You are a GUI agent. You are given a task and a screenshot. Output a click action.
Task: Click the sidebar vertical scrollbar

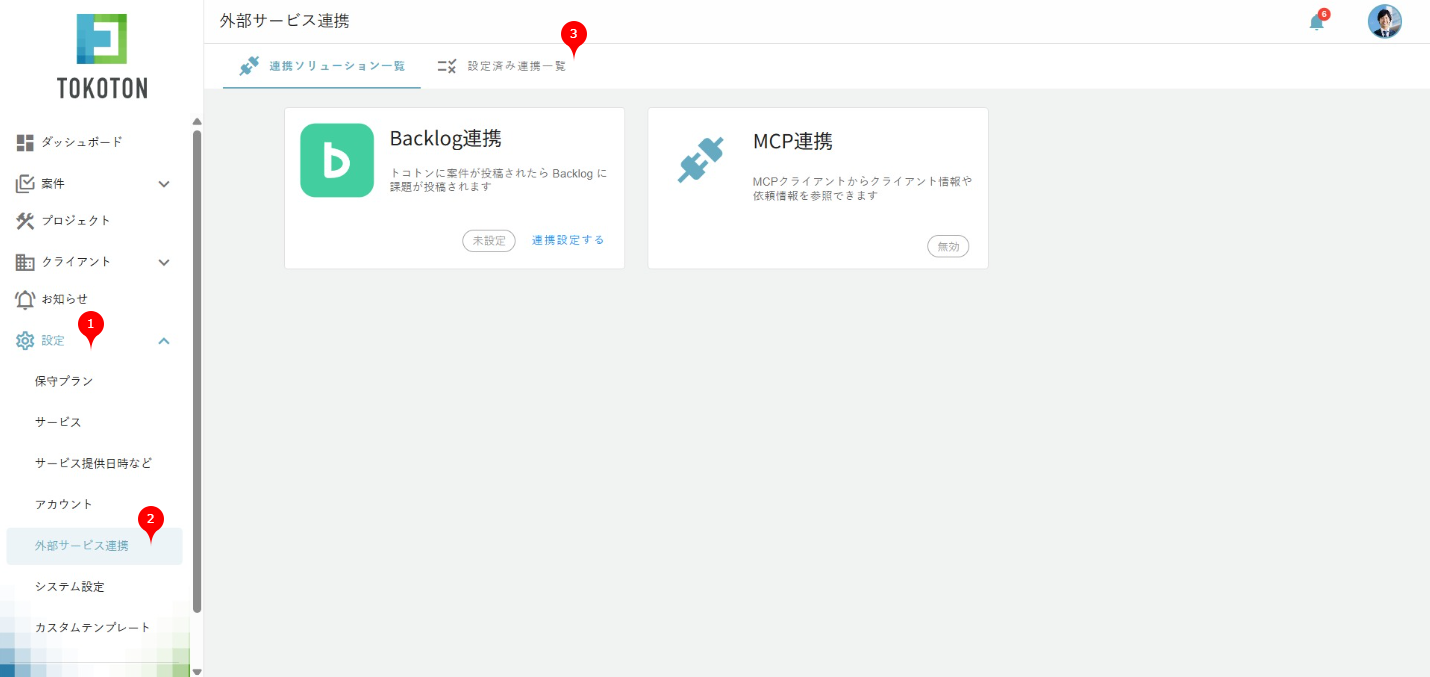197,370
